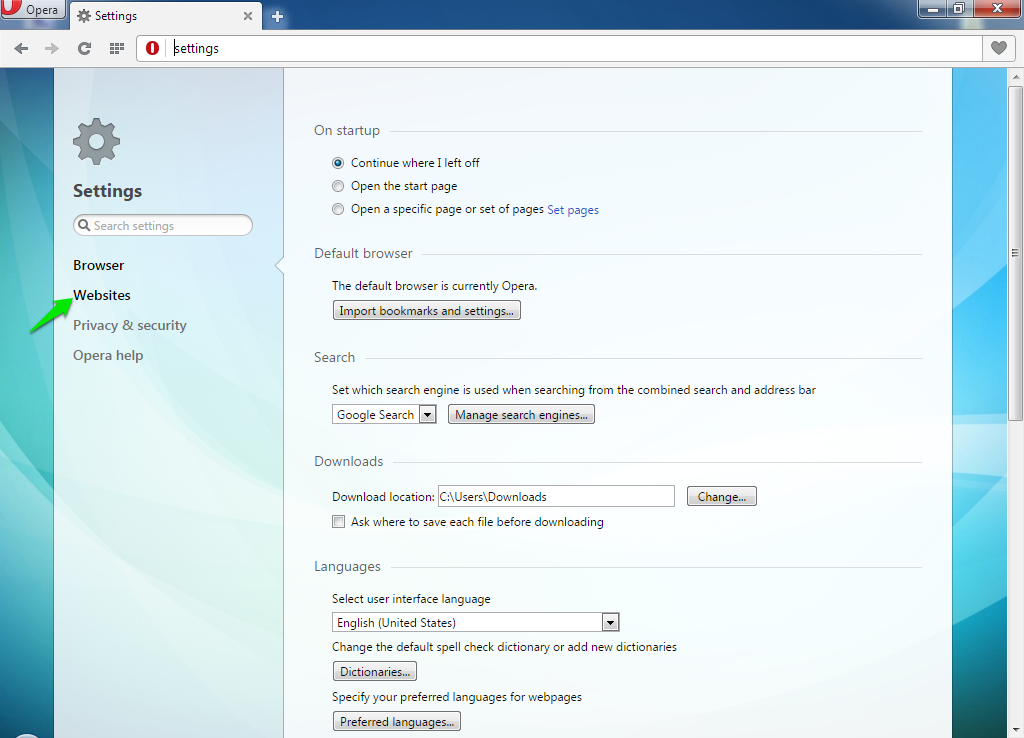Image resolution: width=1024 pixels, height=738 pixels.
Task: Click the magnifier in the search settings box
Action: pos(84,225)
